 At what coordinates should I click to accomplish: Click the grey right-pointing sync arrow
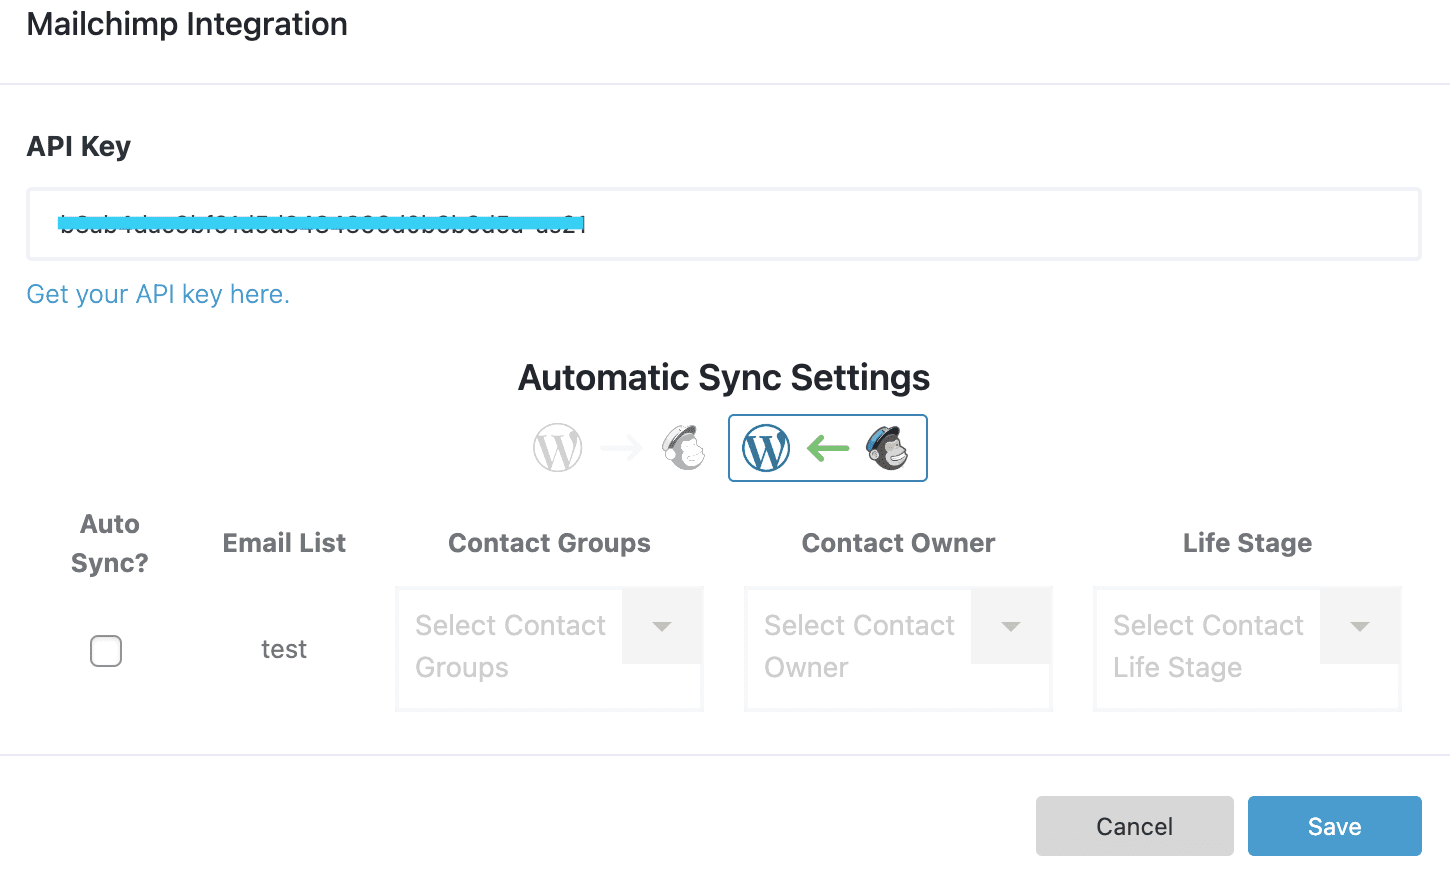(x=621, y=448)
